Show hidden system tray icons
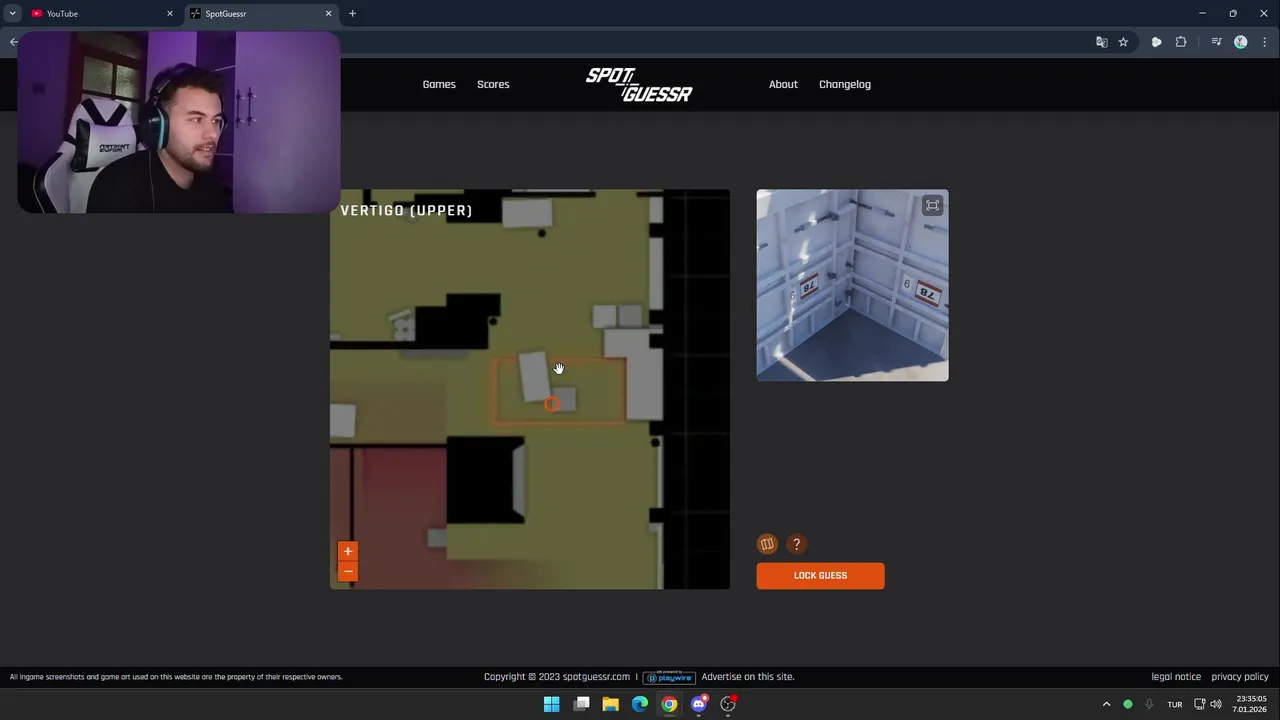 pos(1106,704)
